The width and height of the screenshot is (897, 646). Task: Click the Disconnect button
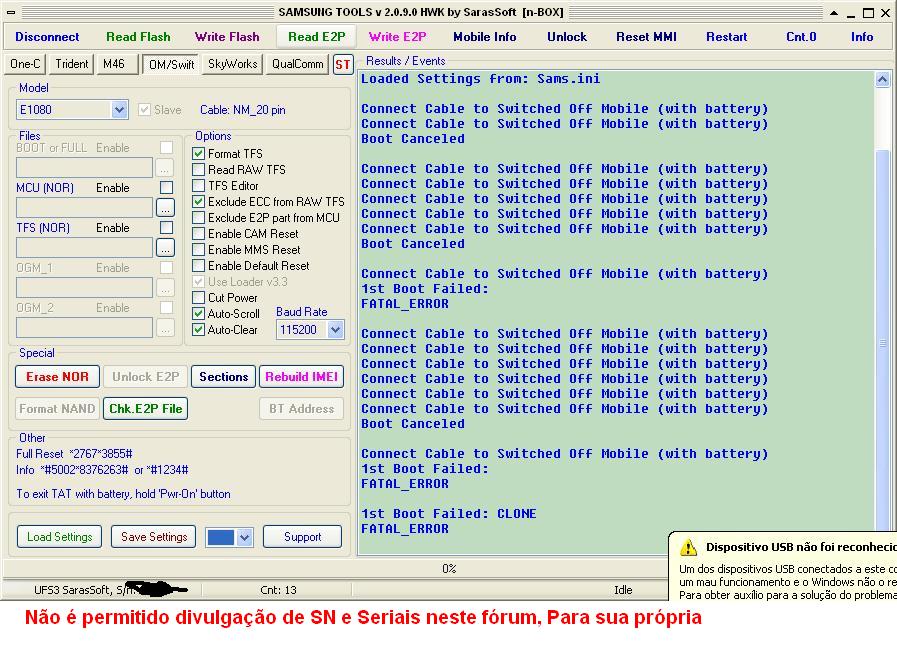coord(47,37)
